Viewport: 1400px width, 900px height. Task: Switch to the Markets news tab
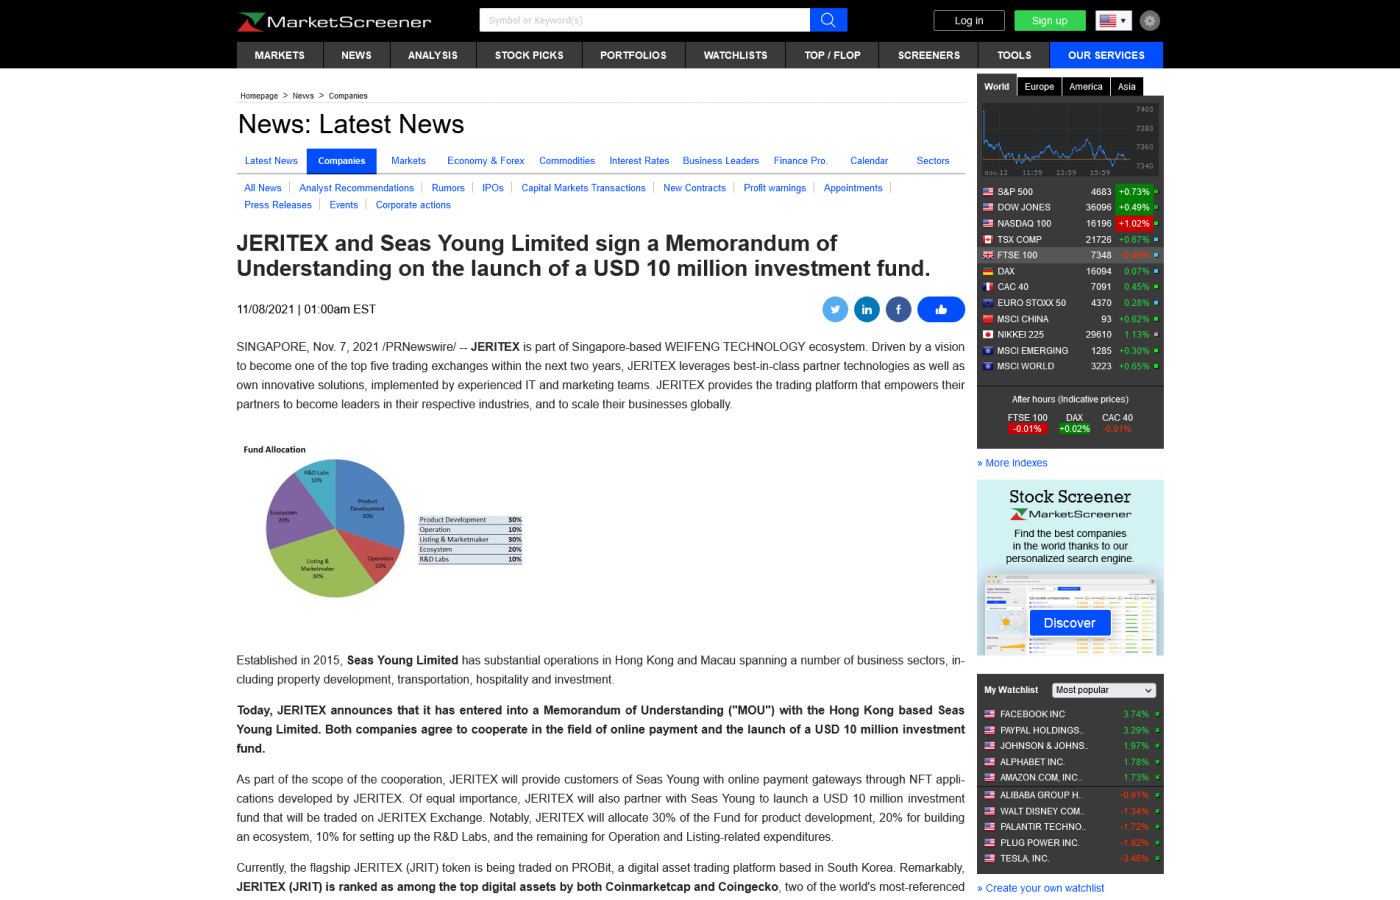tap(408, 161)
